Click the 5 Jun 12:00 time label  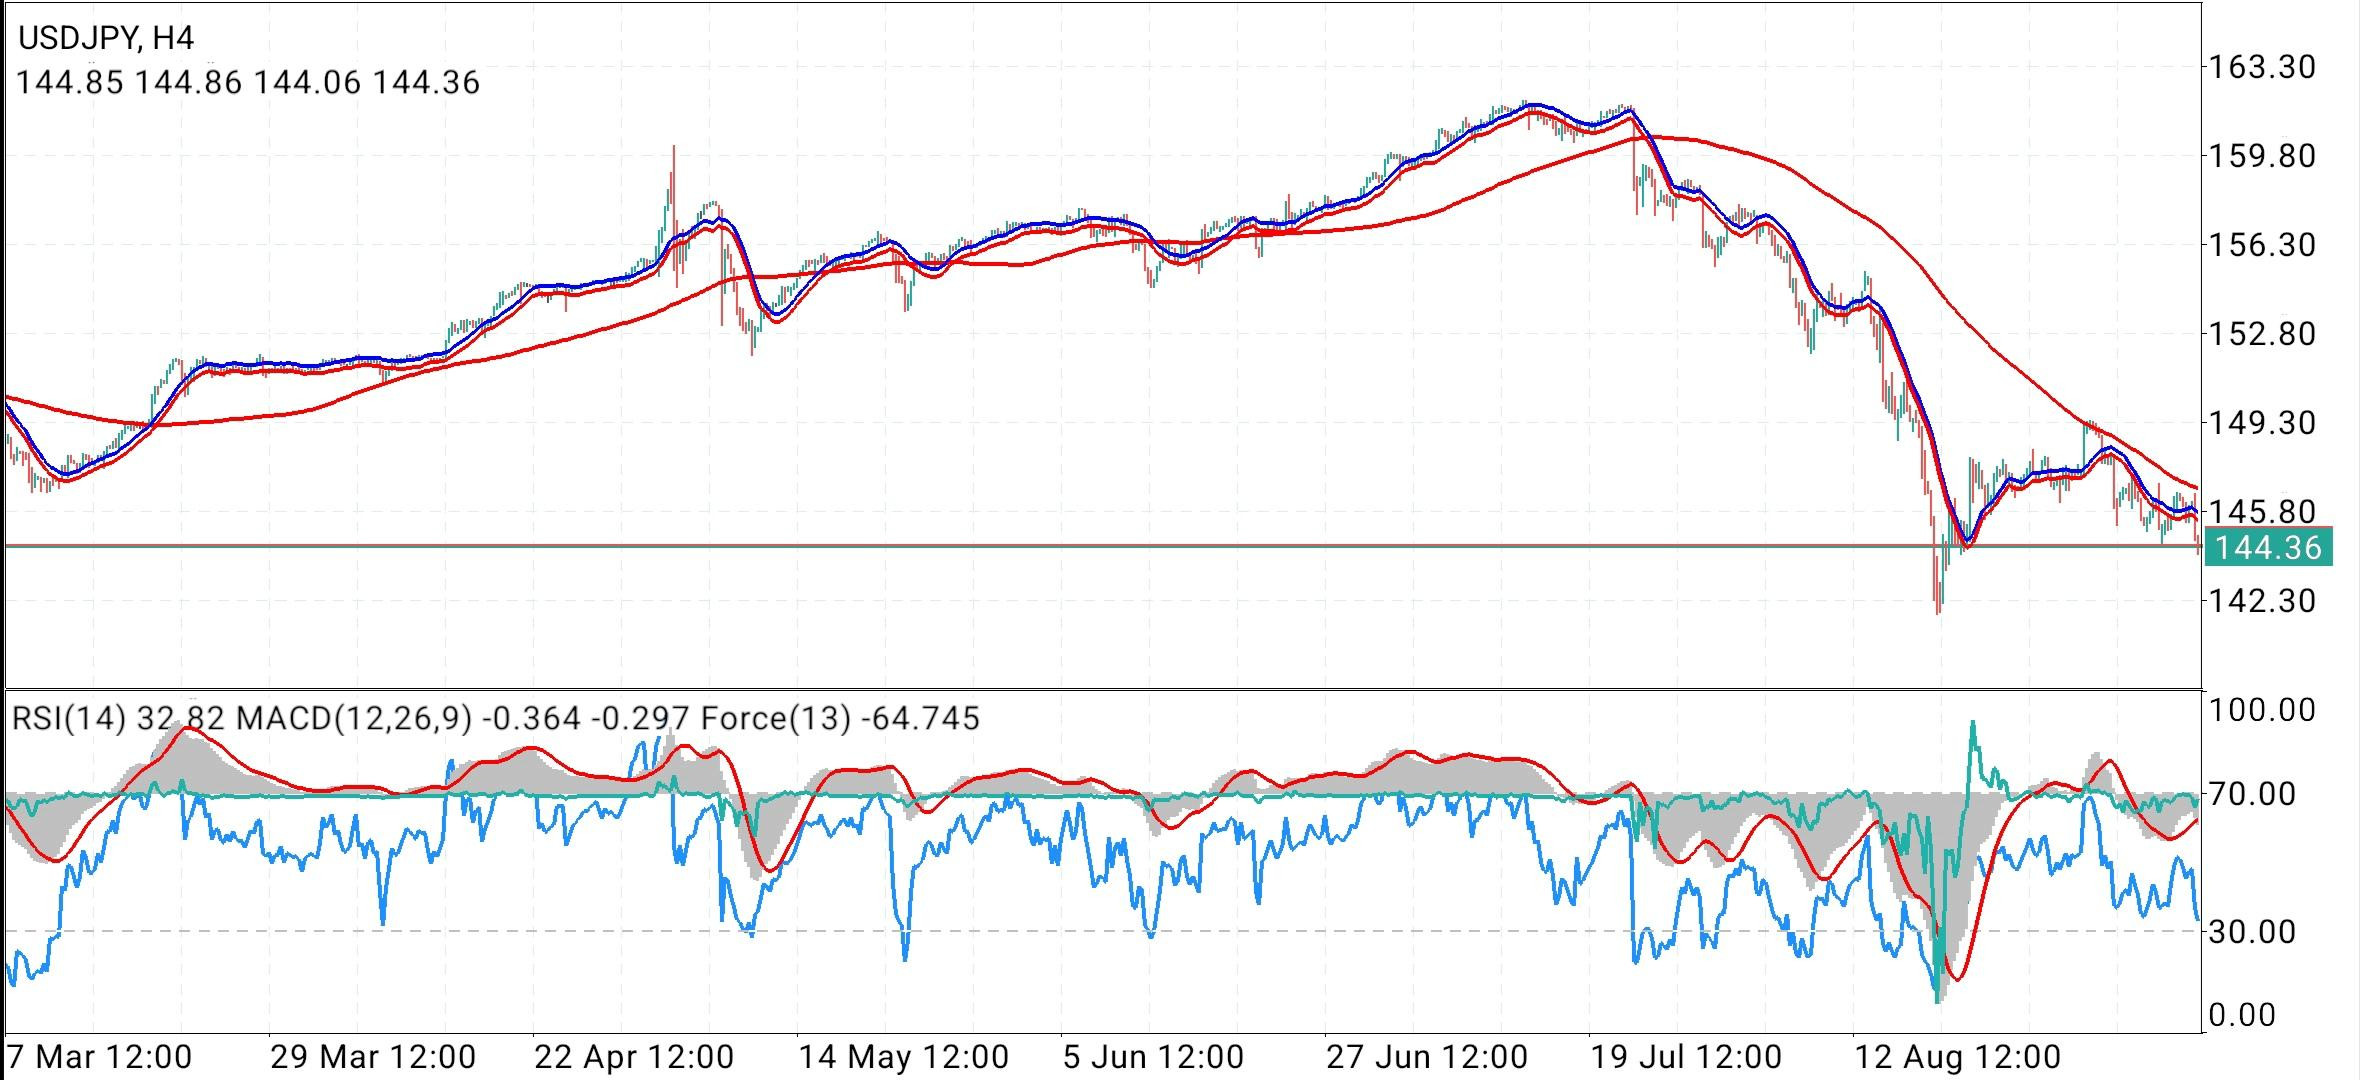tap(1153, 1057)
